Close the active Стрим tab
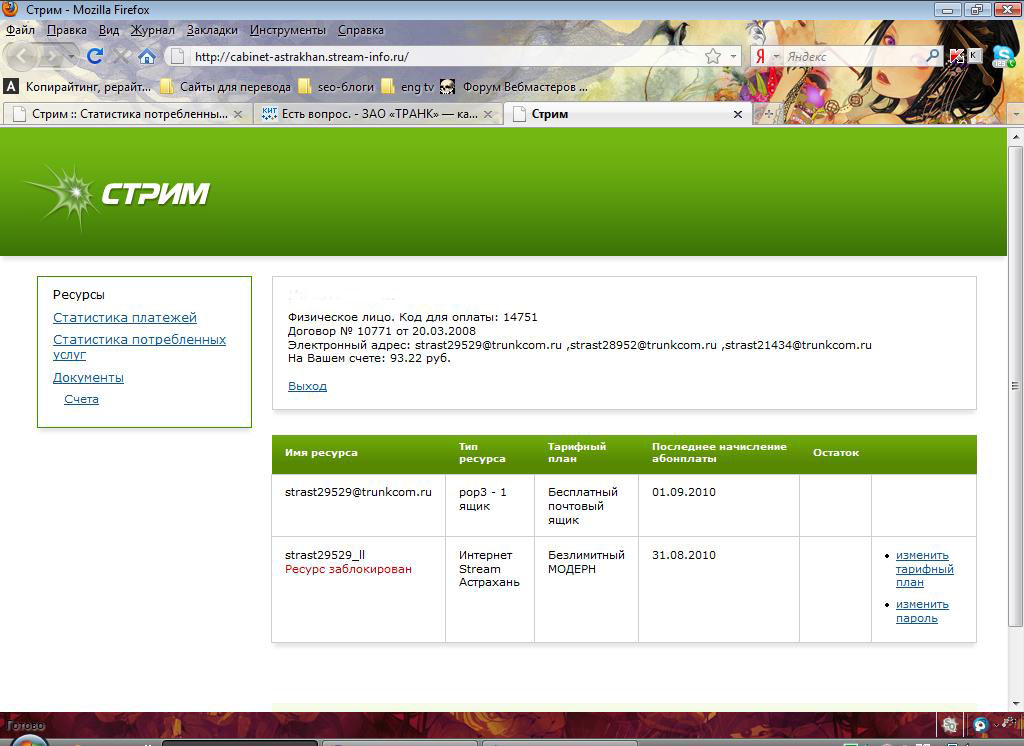1024x746 pixels. (738, 114)
